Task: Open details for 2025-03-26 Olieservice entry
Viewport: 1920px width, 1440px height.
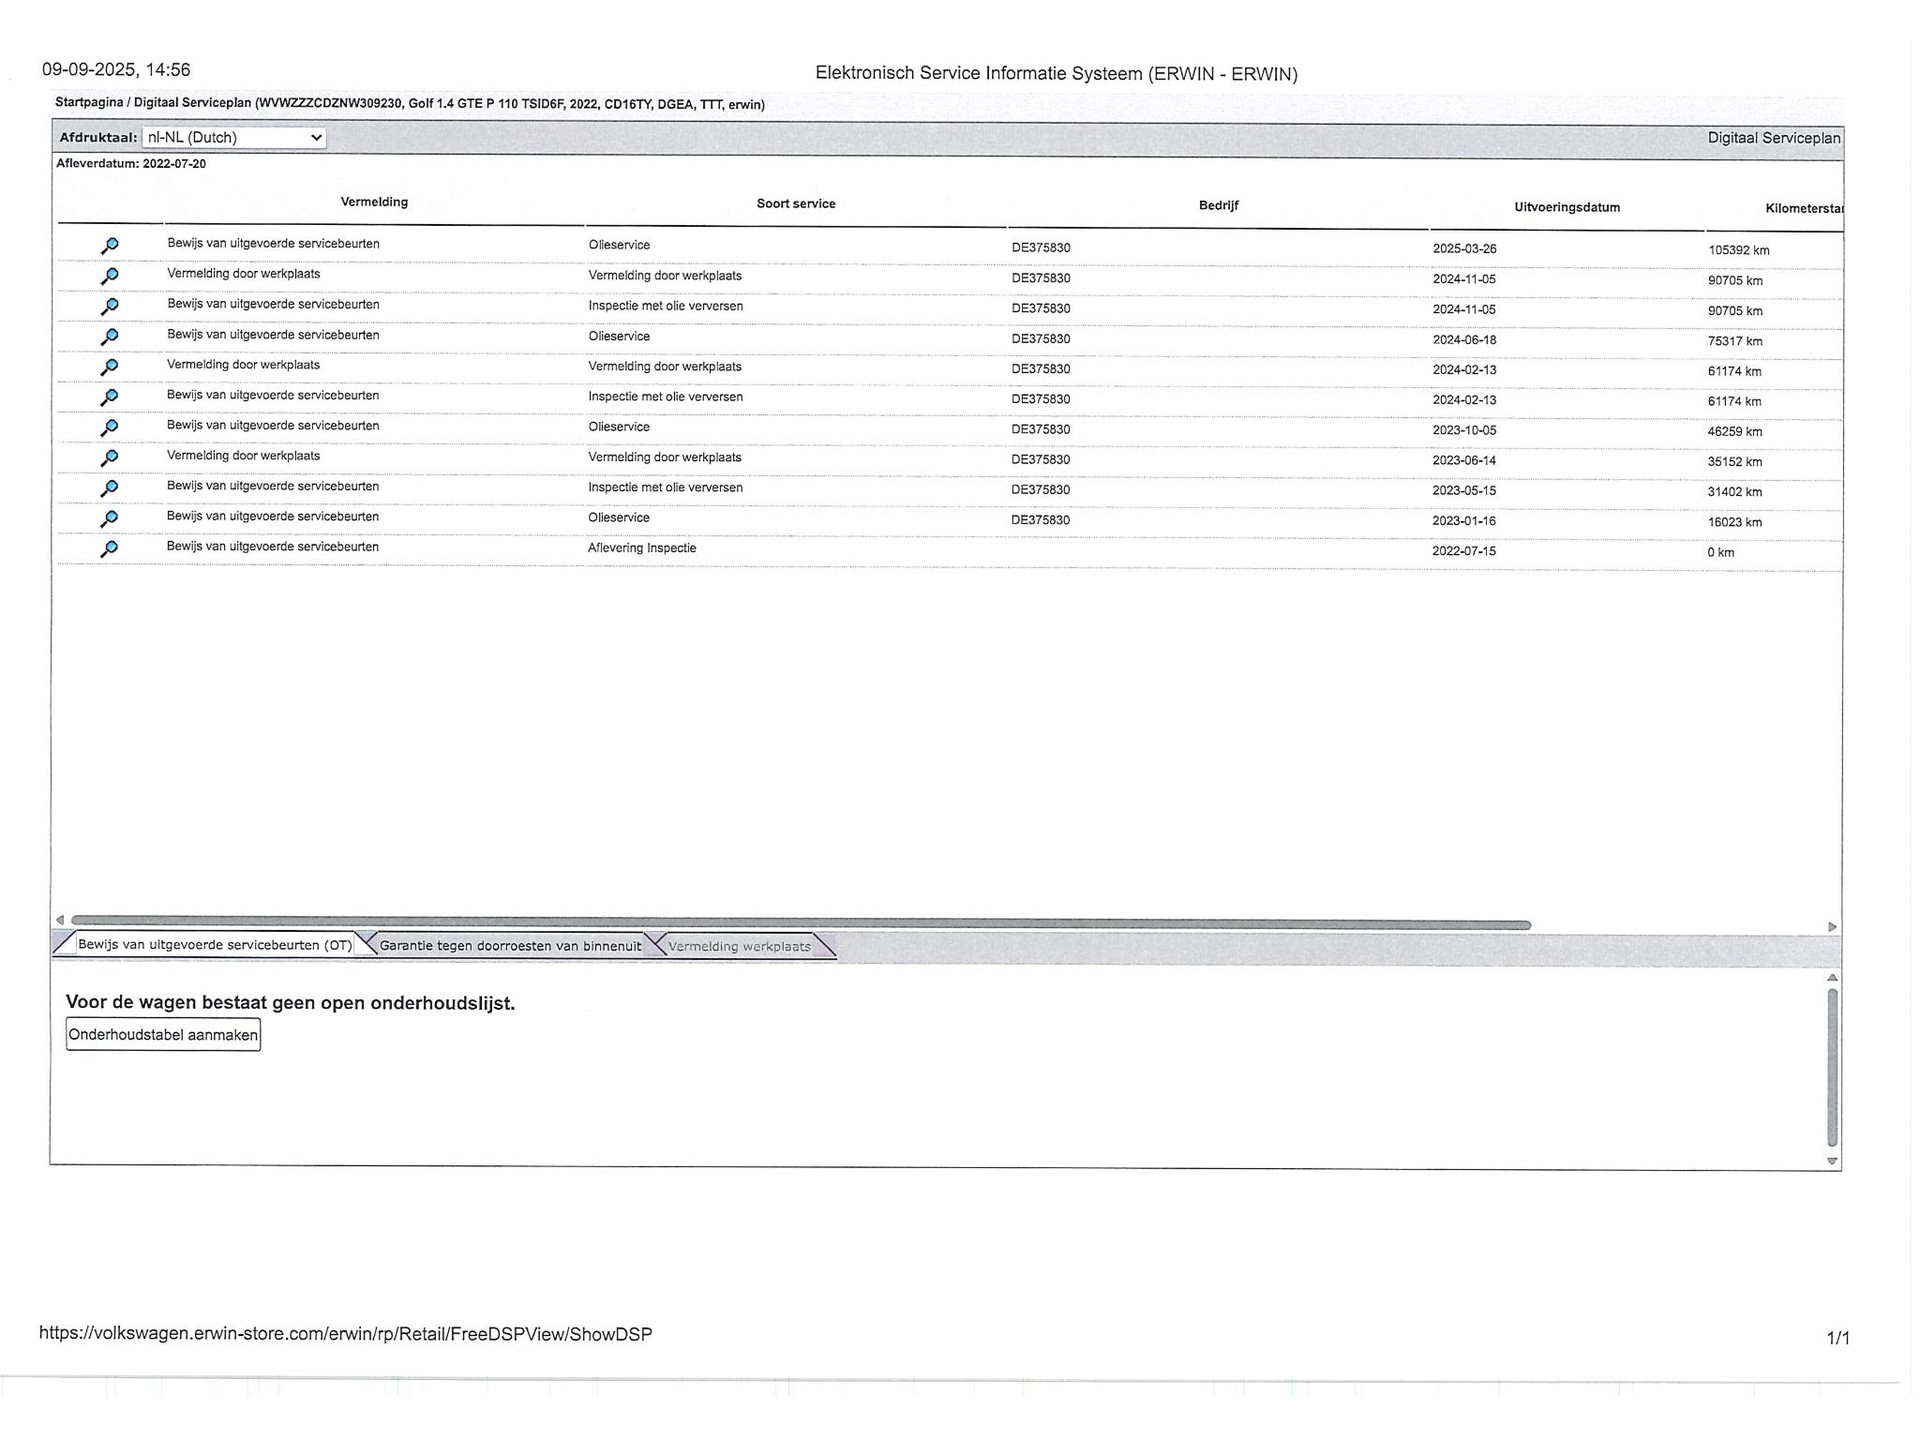Action: click(x=110, y=245)
